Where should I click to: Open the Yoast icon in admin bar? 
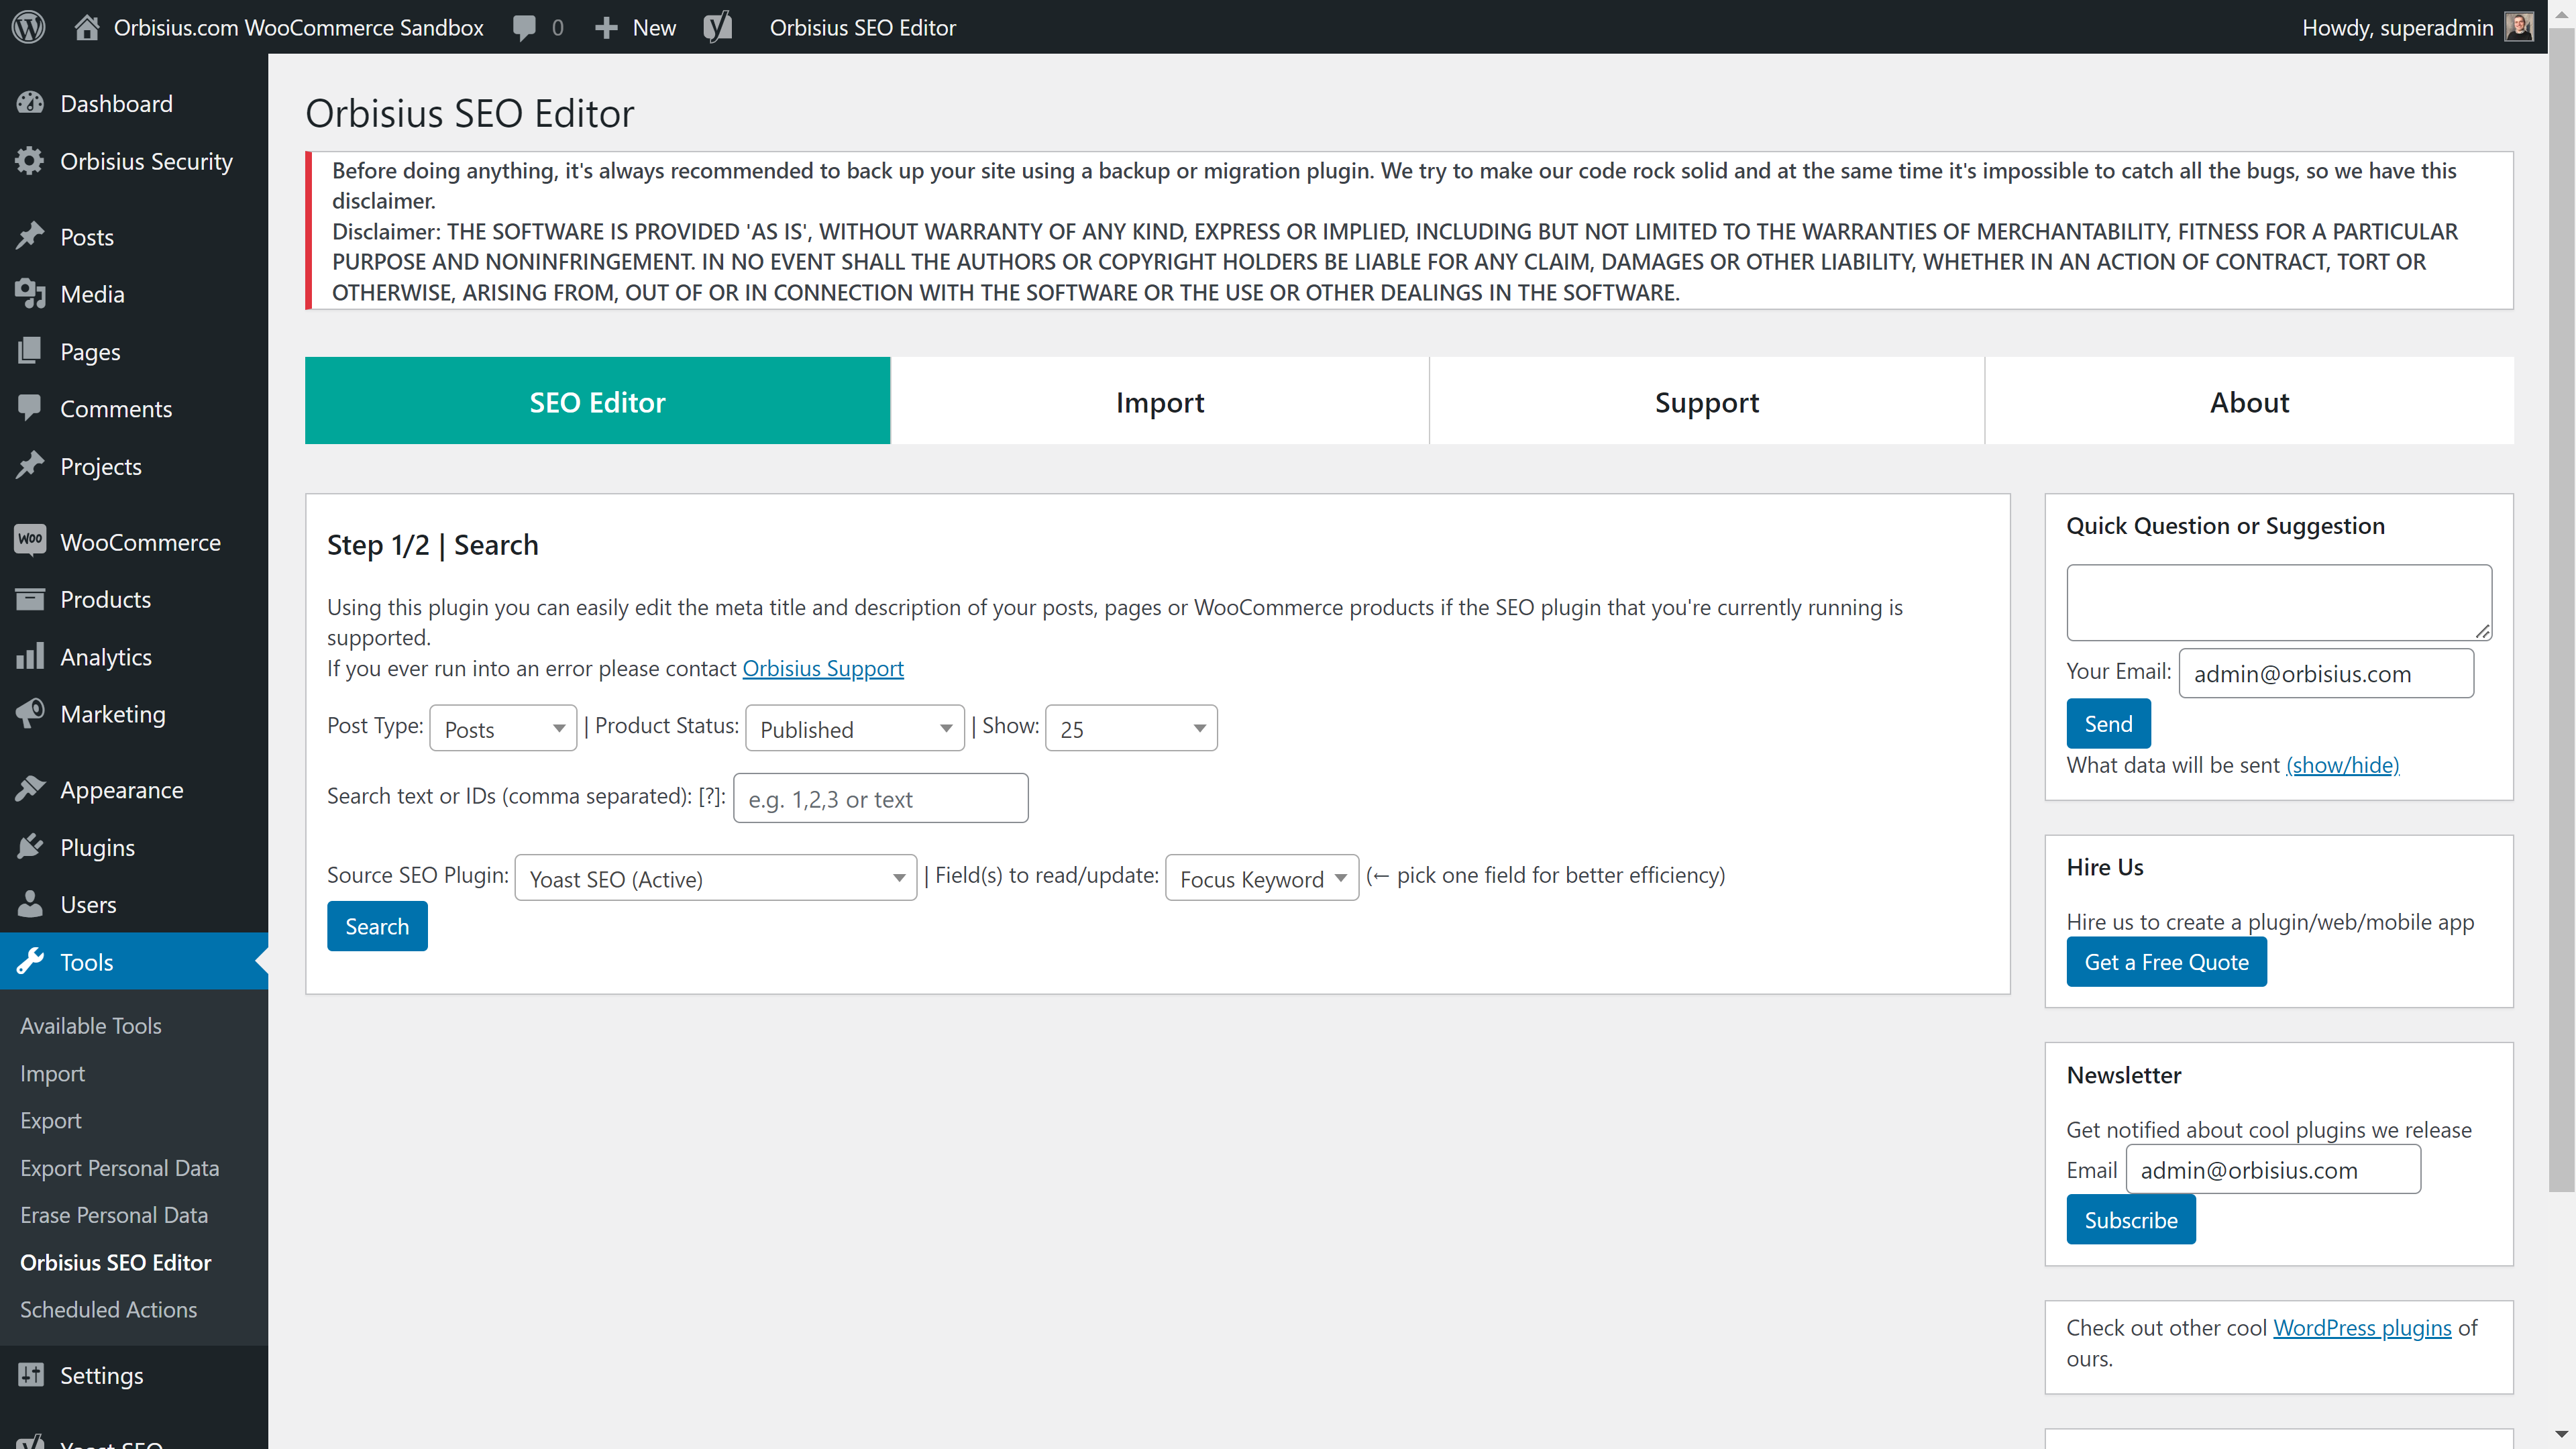pos(718,27)
